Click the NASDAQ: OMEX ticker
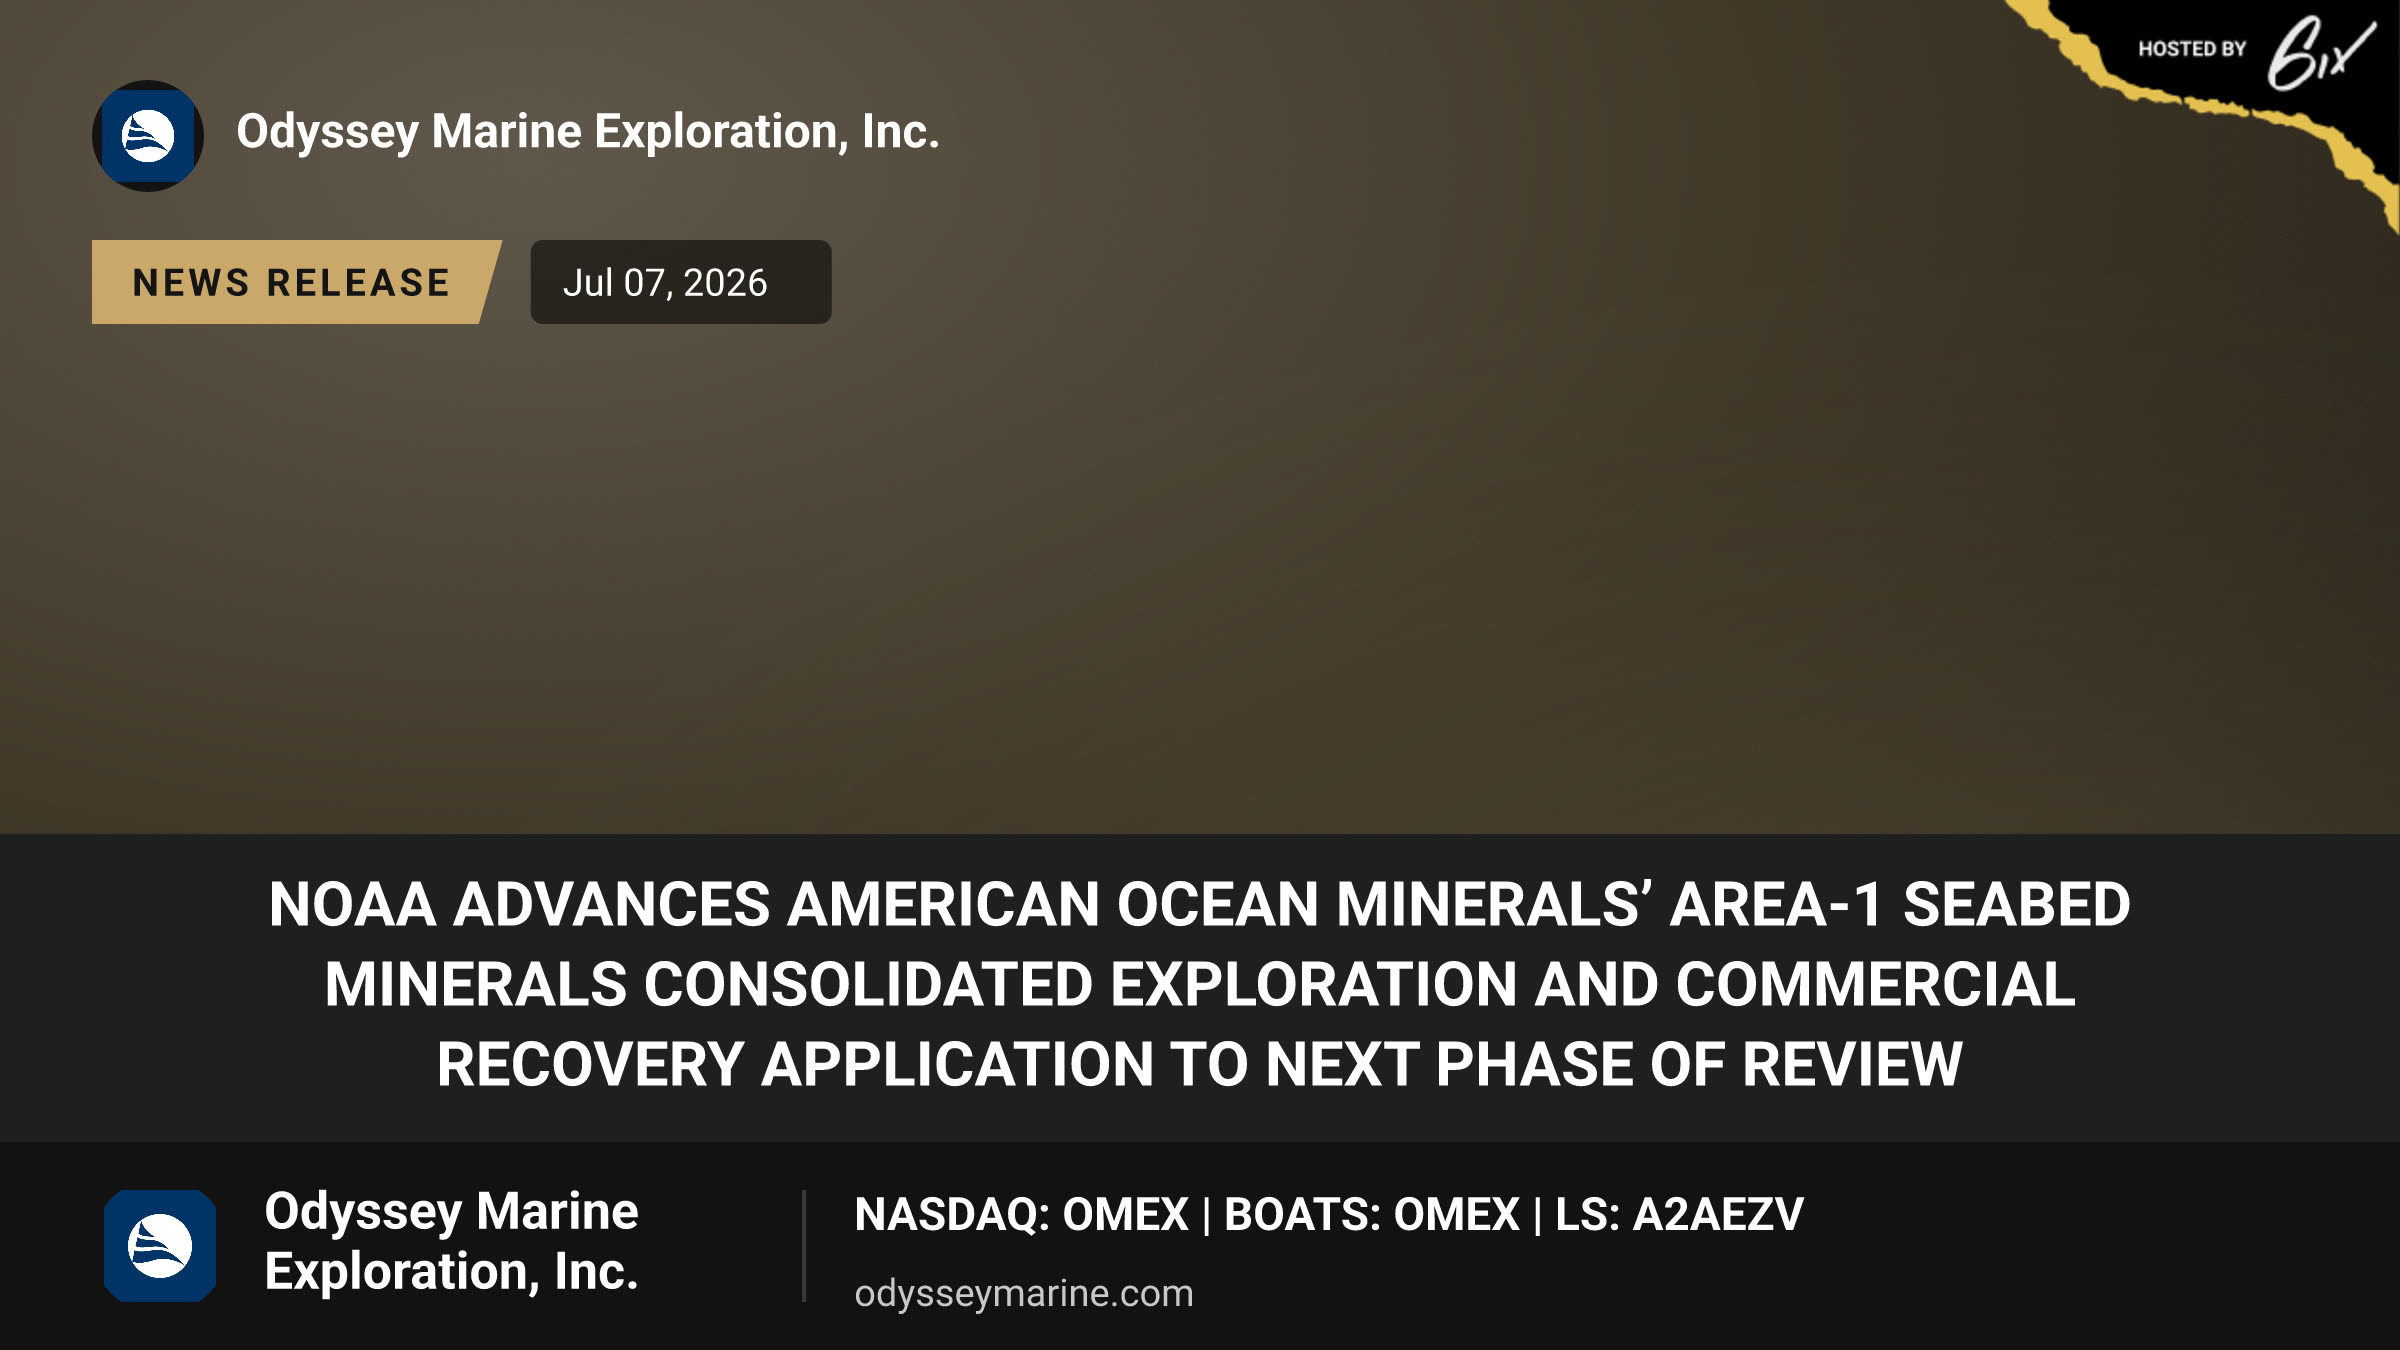Screen dimensions: 2400x1350 tap(1021, 1214)
